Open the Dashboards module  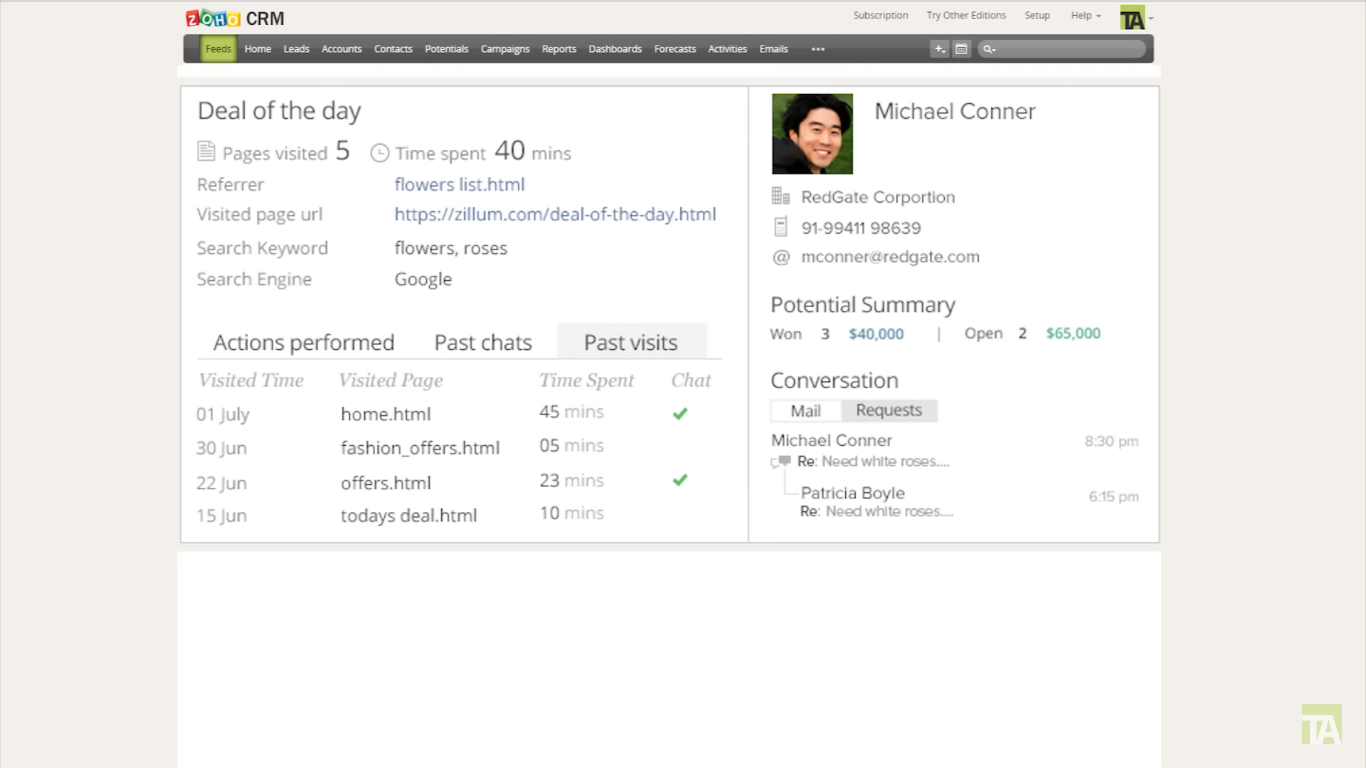click(x=615, y=49)
